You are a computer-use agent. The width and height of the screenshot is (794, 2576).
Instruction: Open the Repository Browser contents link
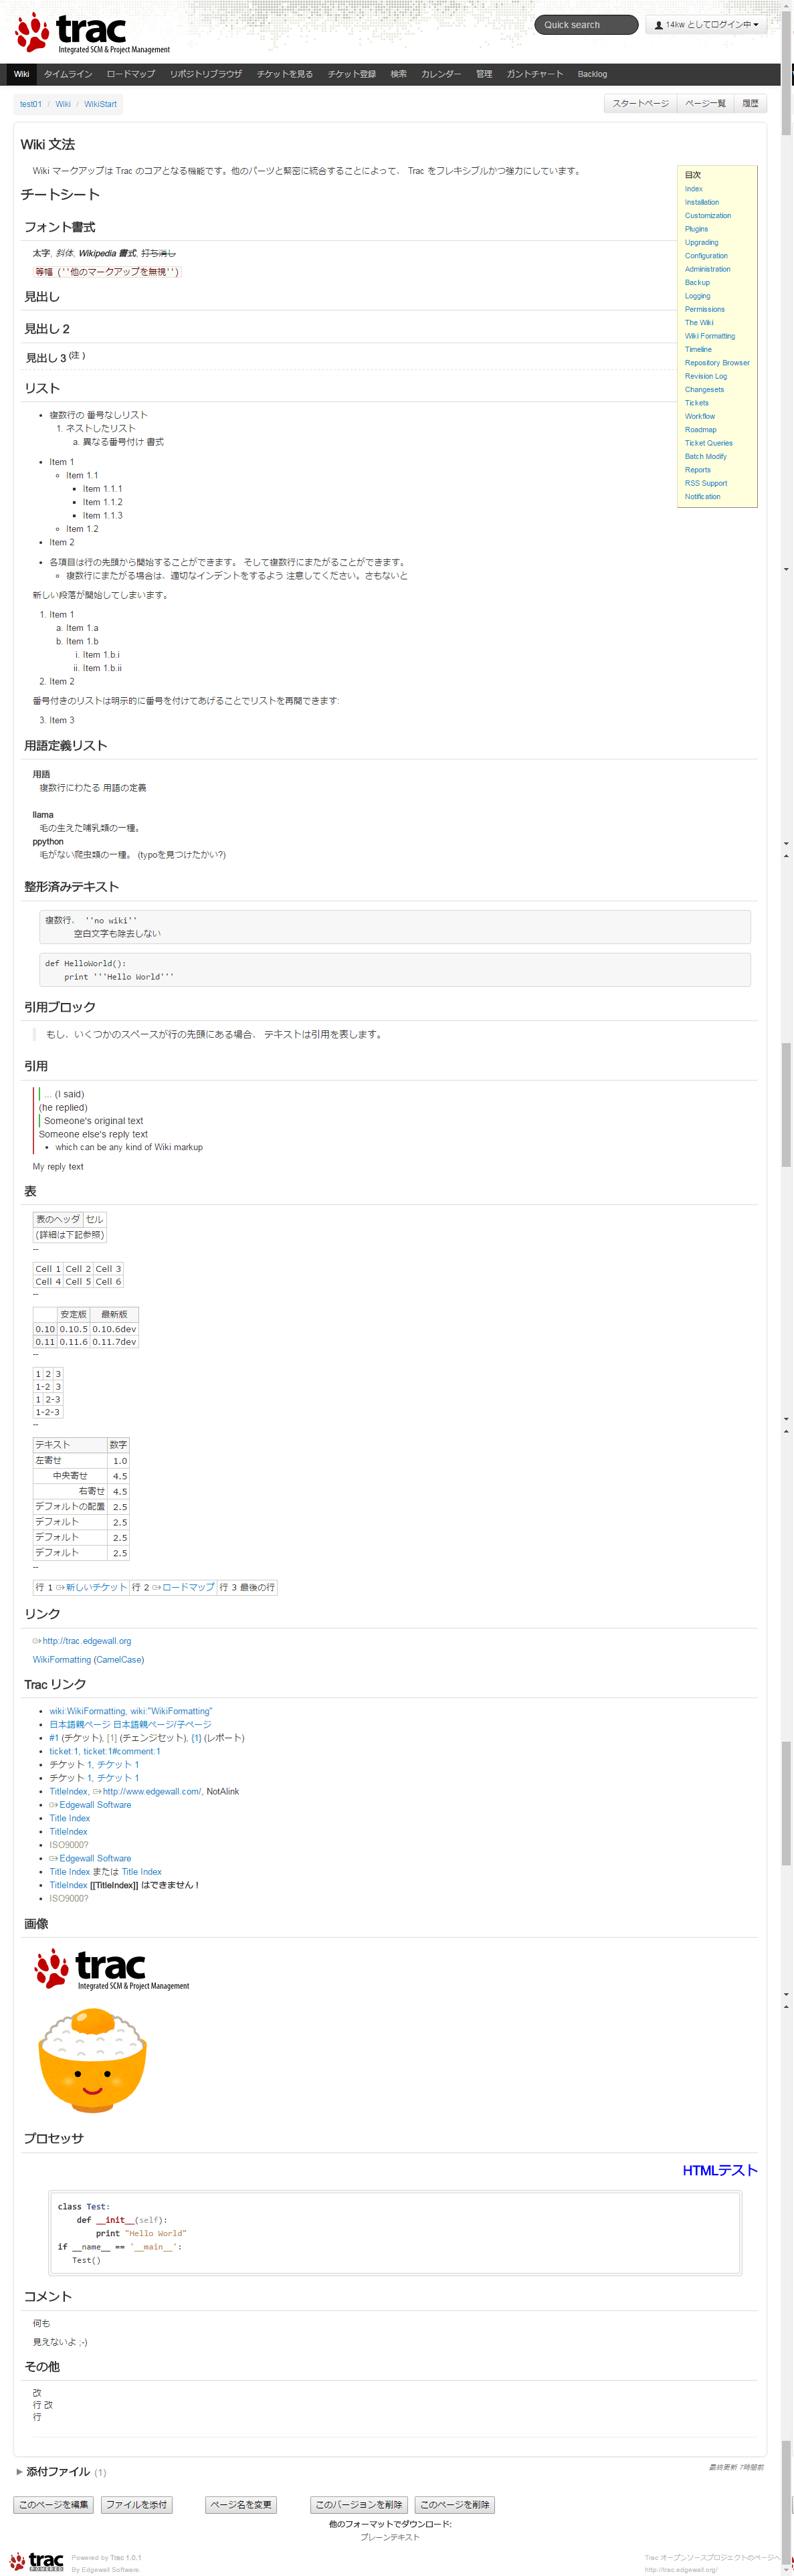tap(717, 363)
